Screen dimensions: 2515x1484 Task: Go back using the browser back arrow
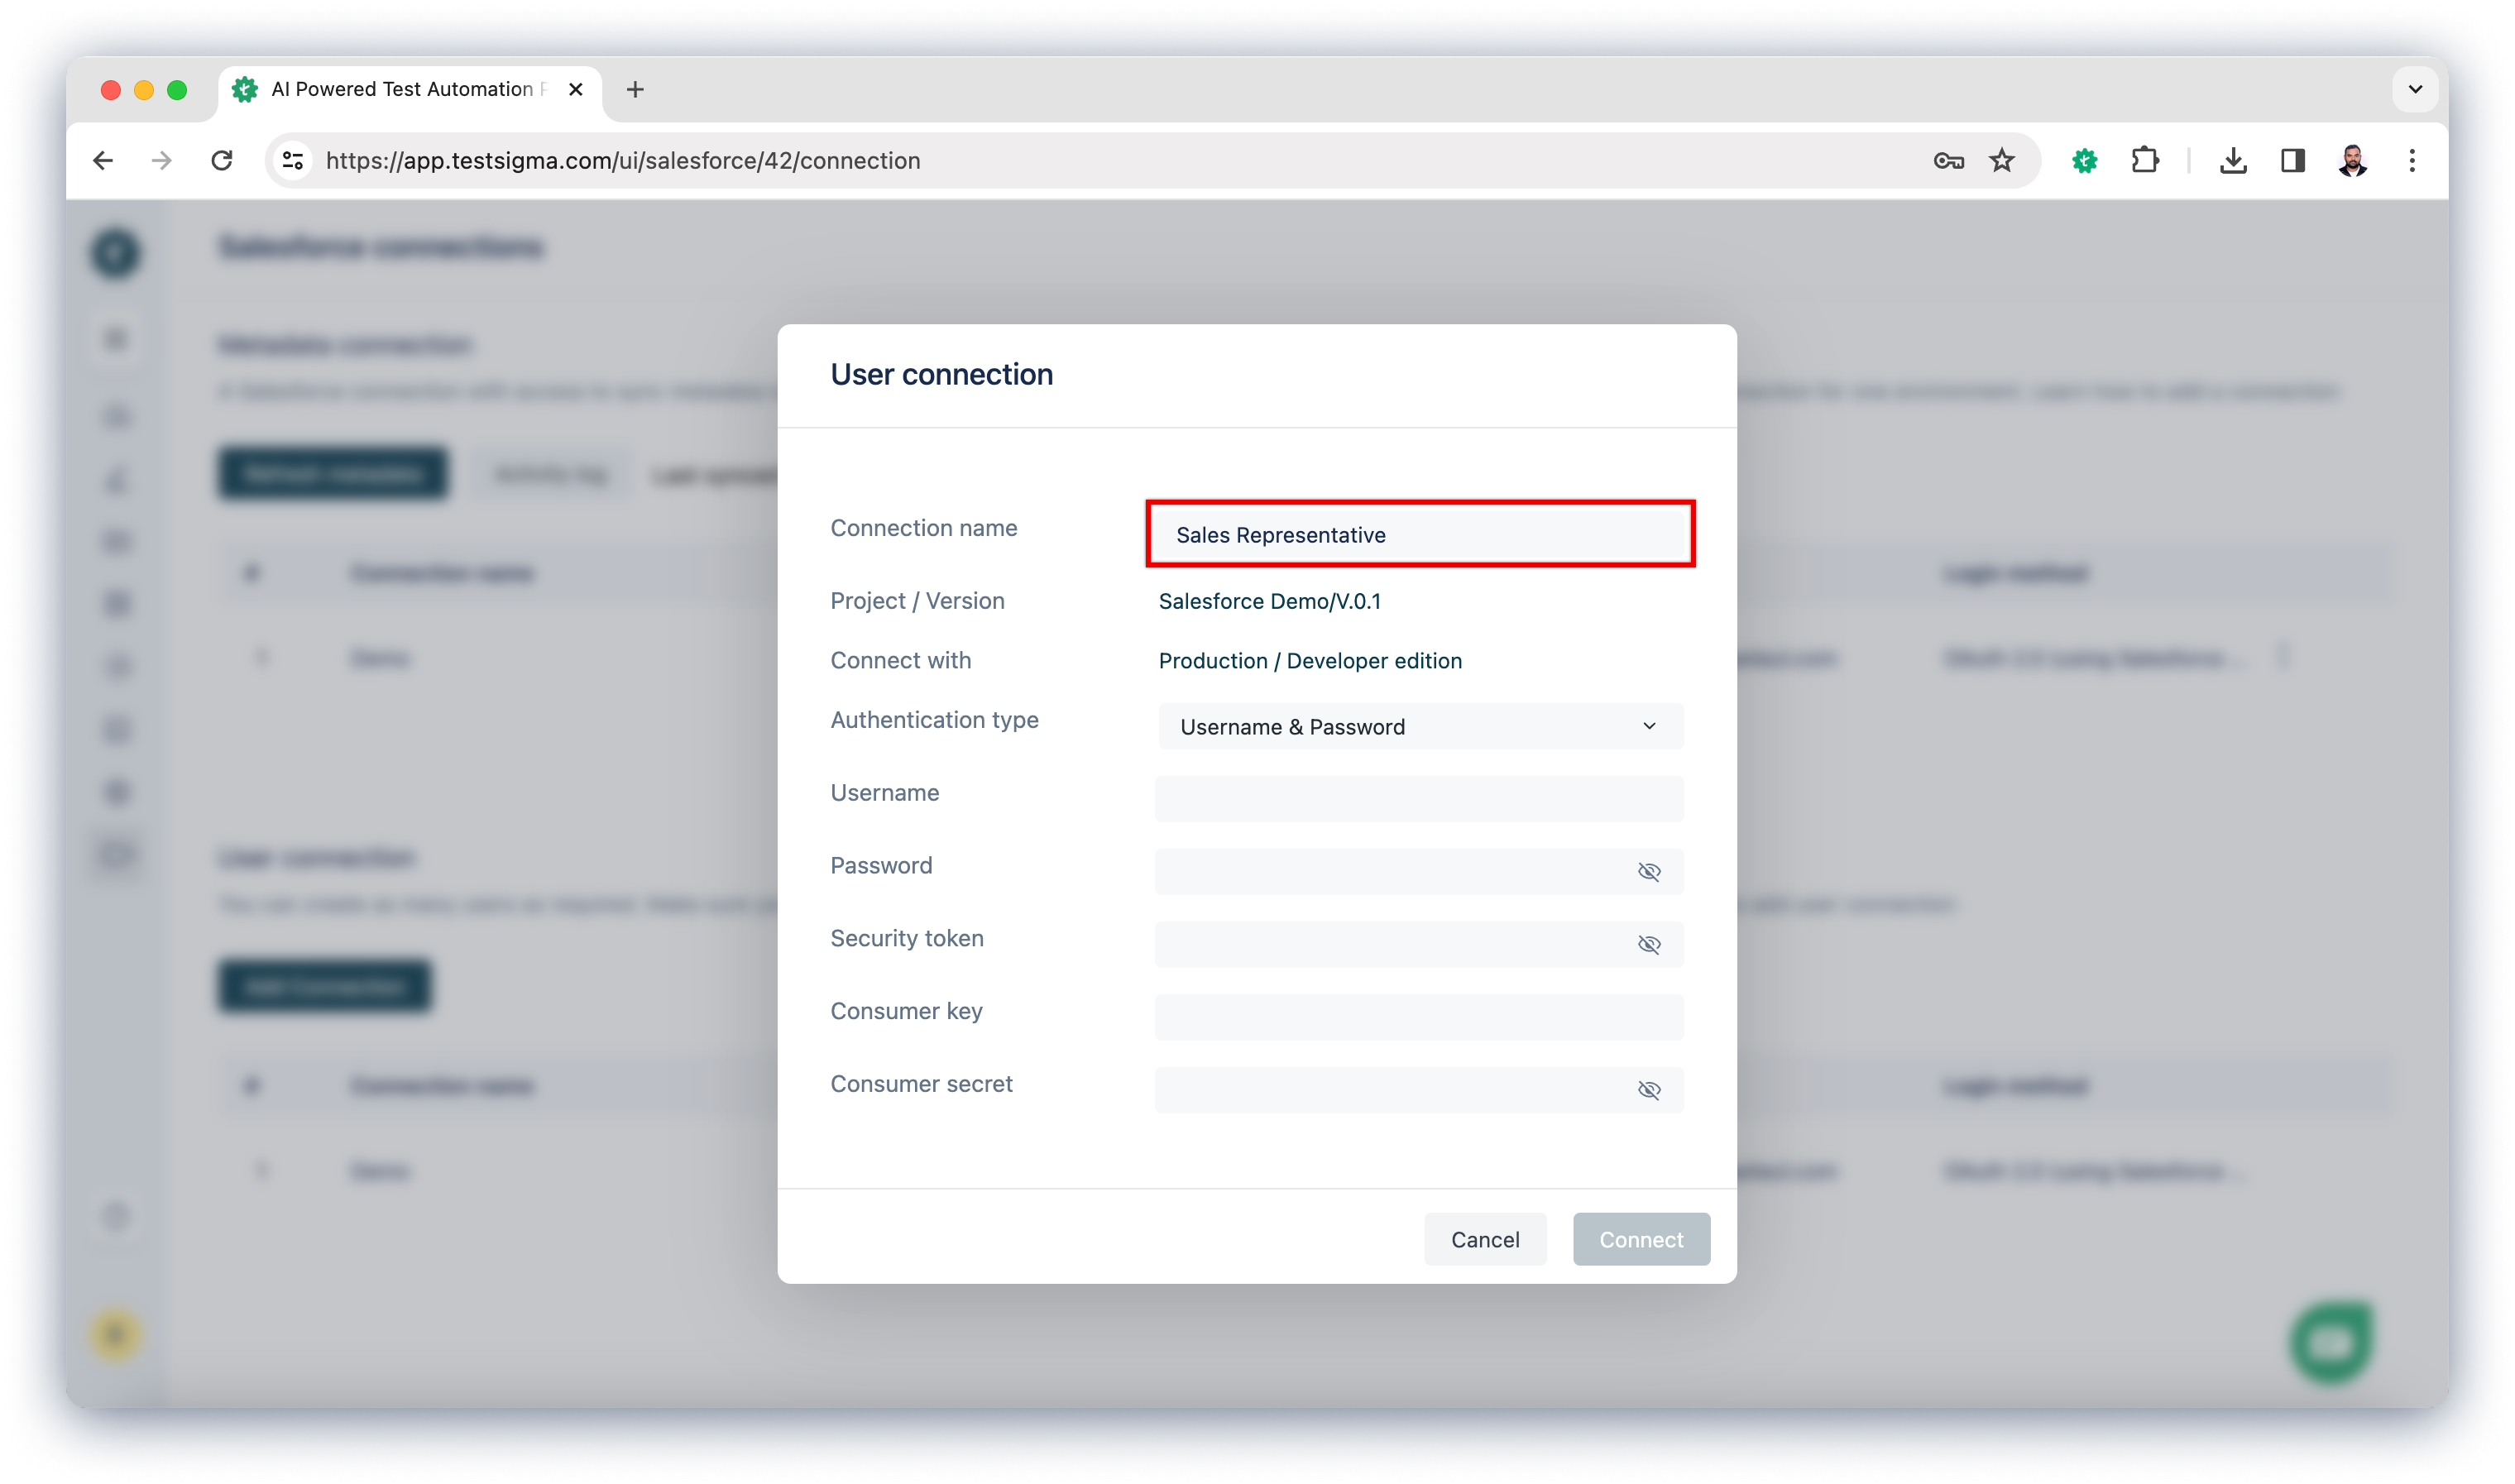click(103, 160)
